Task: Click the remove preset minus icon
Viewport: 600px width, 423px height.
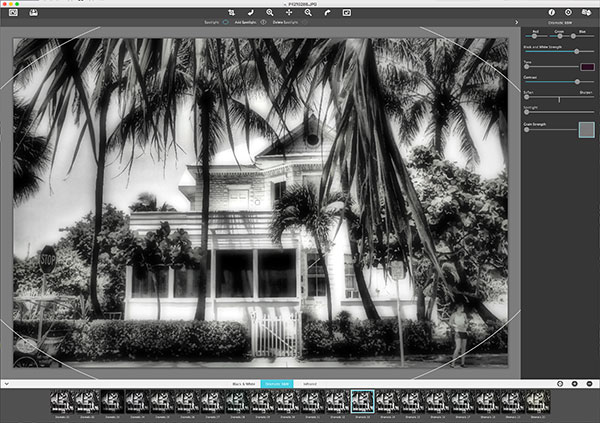Action: 589,384
